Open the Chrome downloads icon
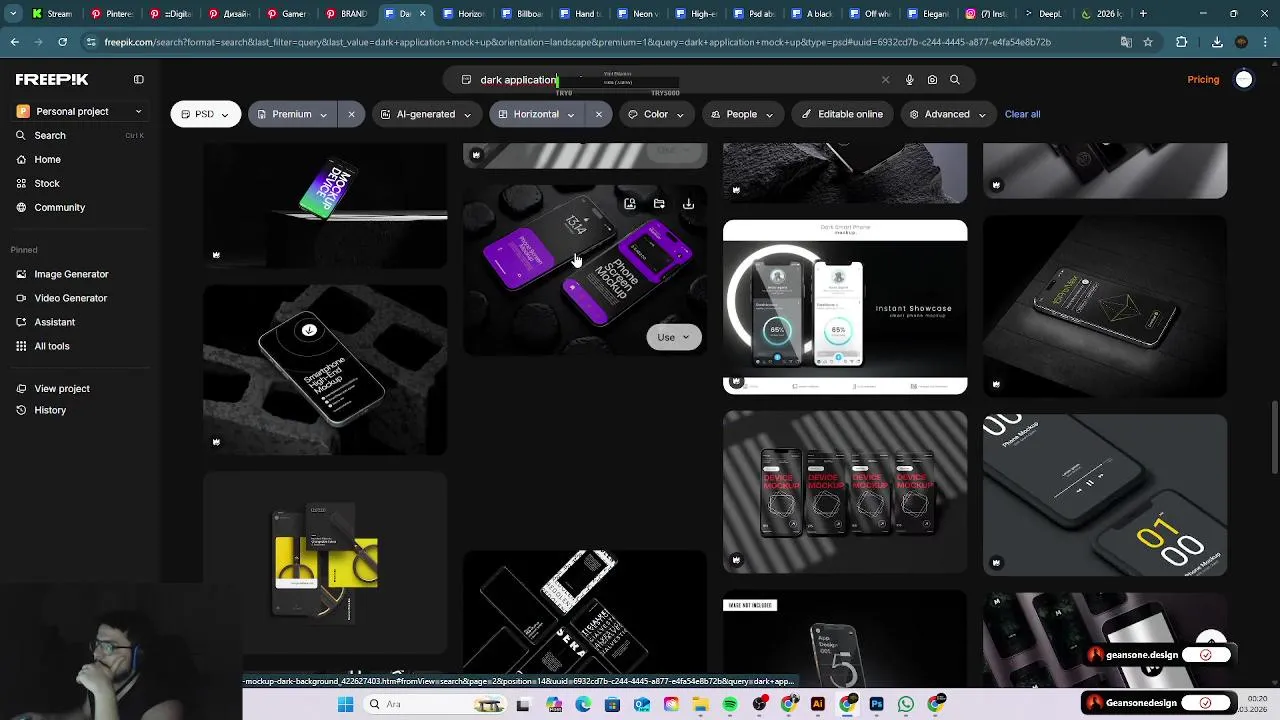Viewport: 1280px width, 720px height. 1217,42
